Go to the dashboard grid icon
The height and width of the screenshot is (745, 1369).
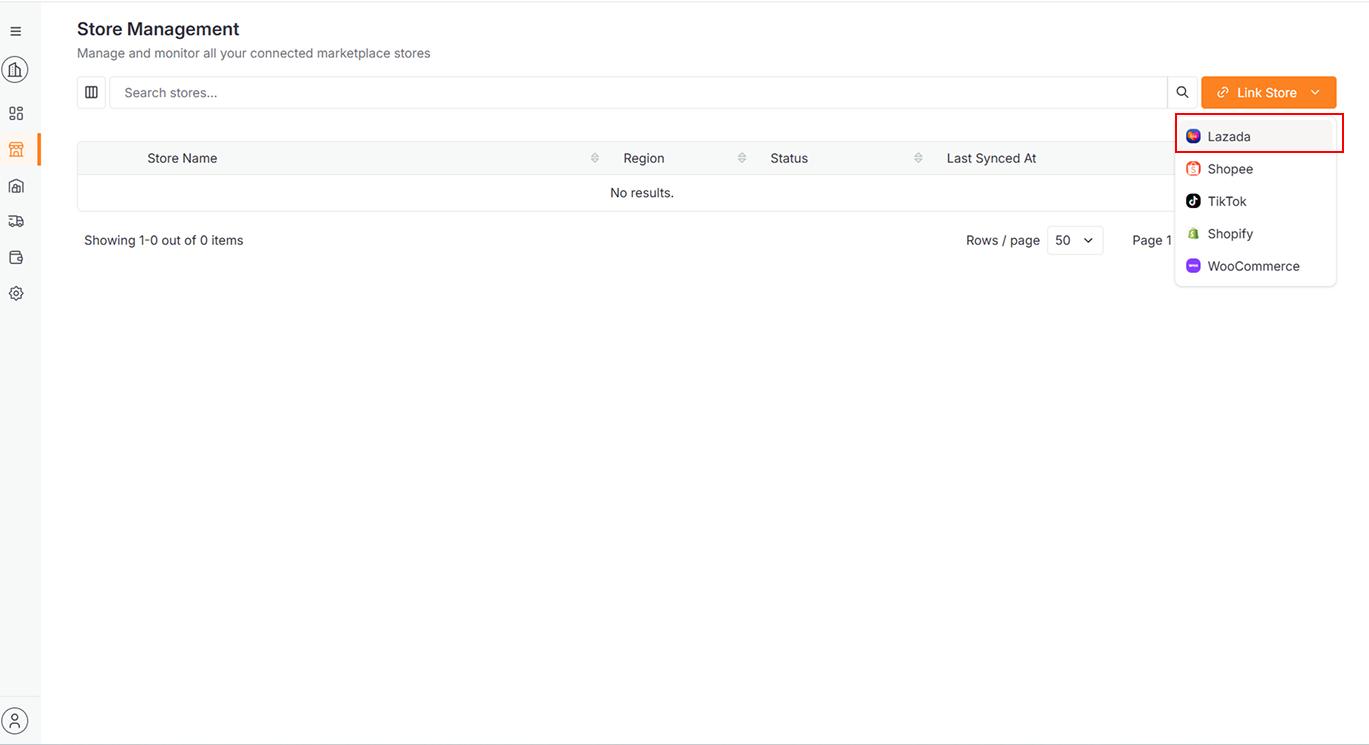click(16, 114)
